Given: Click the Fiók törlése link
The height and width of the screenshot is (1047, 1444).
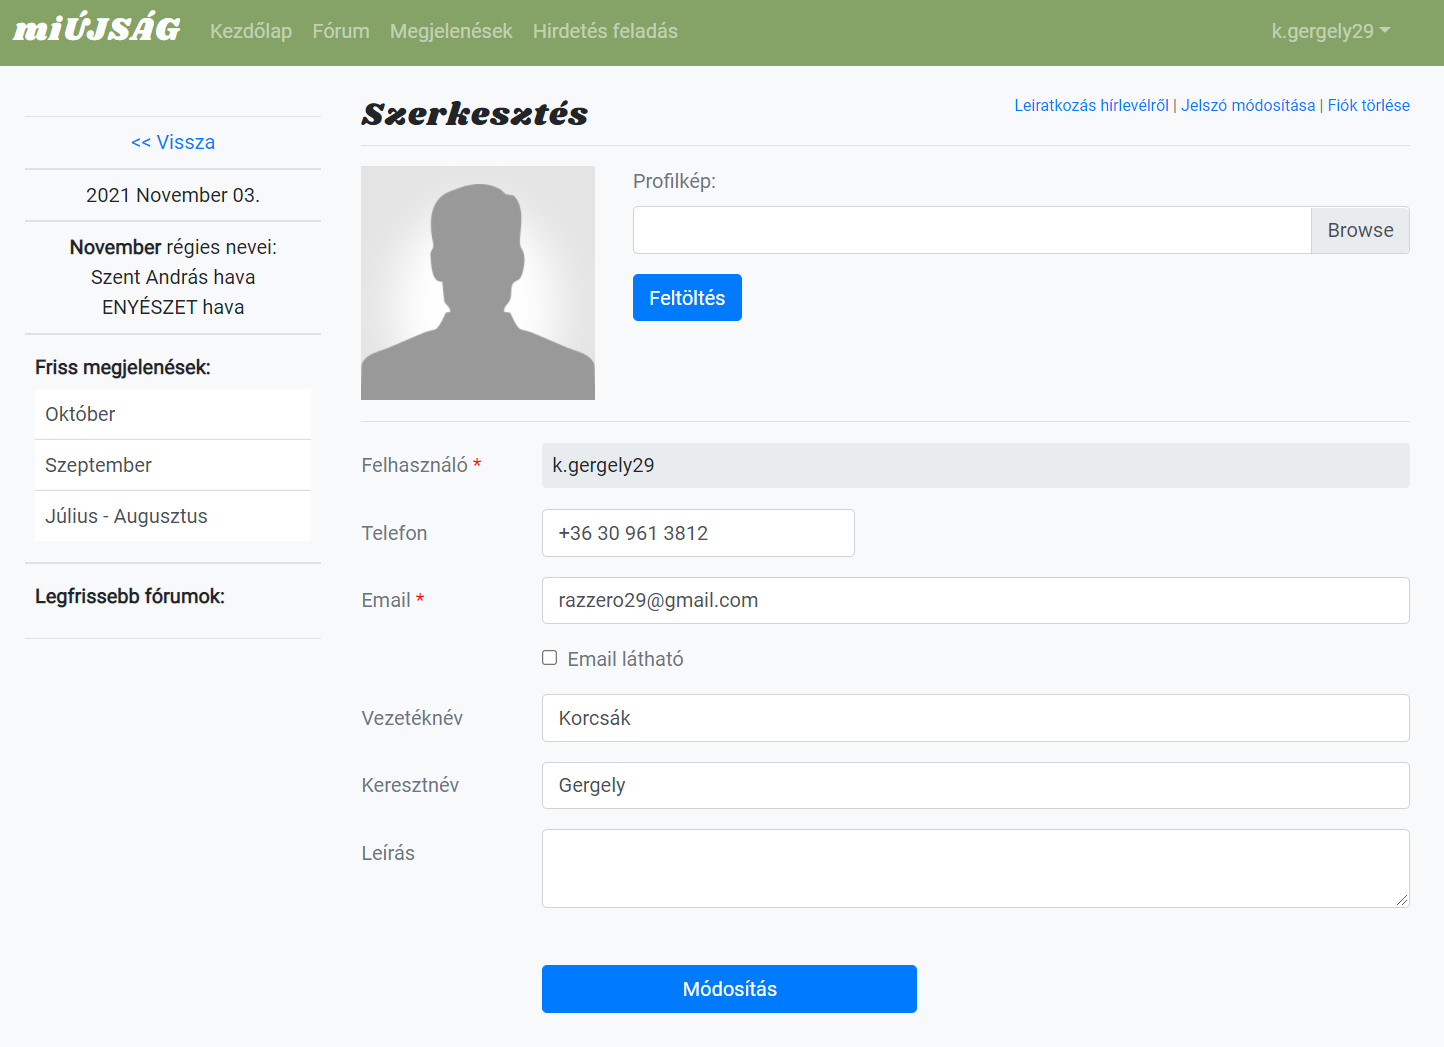Looking at the screenshot, I should (1368, 105).
